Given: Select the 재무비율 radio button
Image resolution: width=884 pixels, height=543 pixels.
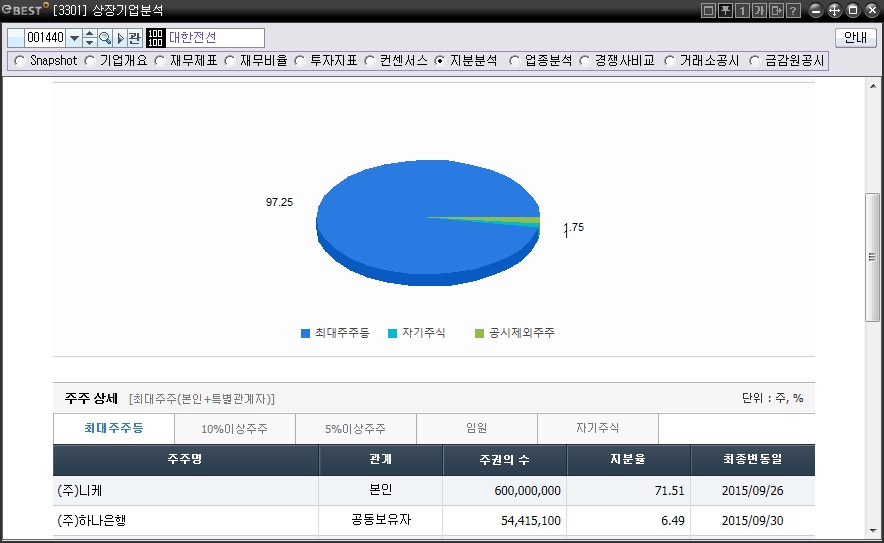Looking at the screenshot, I should pyautogui.click(x=230, y=61).
